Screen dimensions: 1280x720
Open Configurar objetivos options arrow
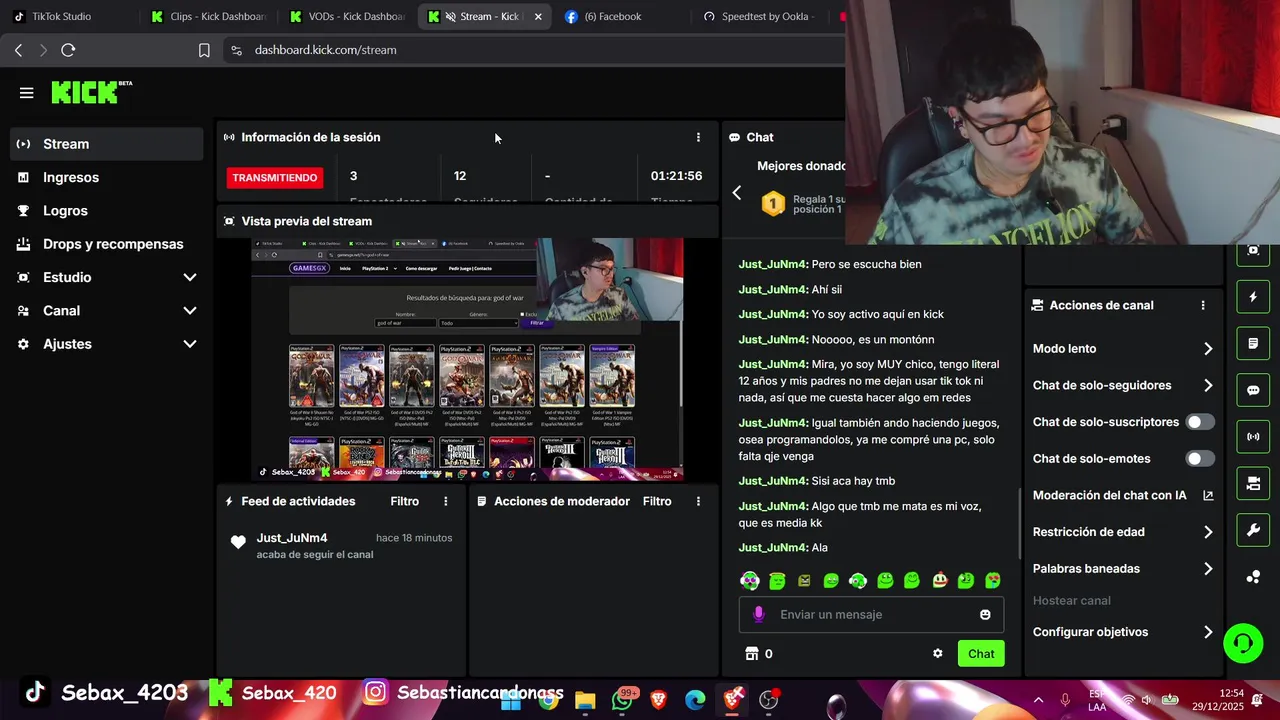tap(1208, 632)
